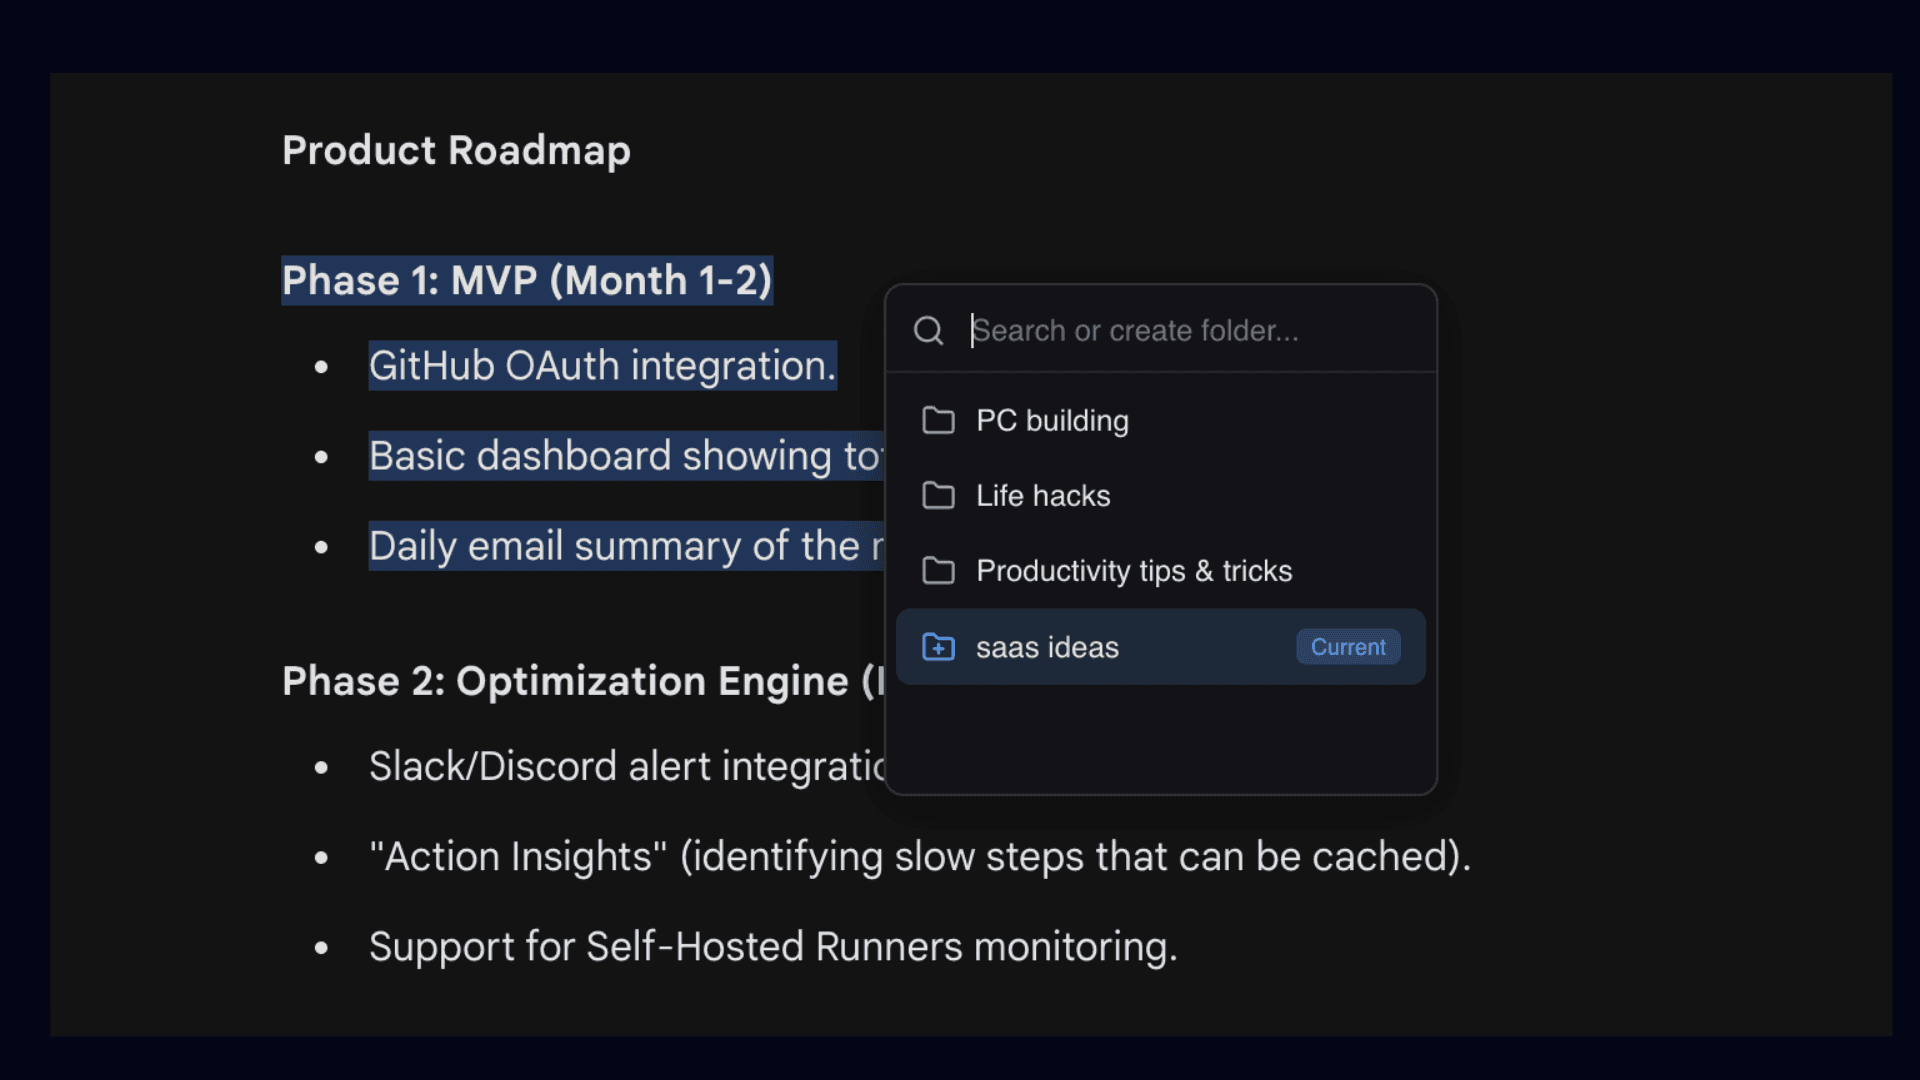Click the Slack/Discord alert integration bullet
Viewport: 1920px width, 1080px height.
point(620,766)
